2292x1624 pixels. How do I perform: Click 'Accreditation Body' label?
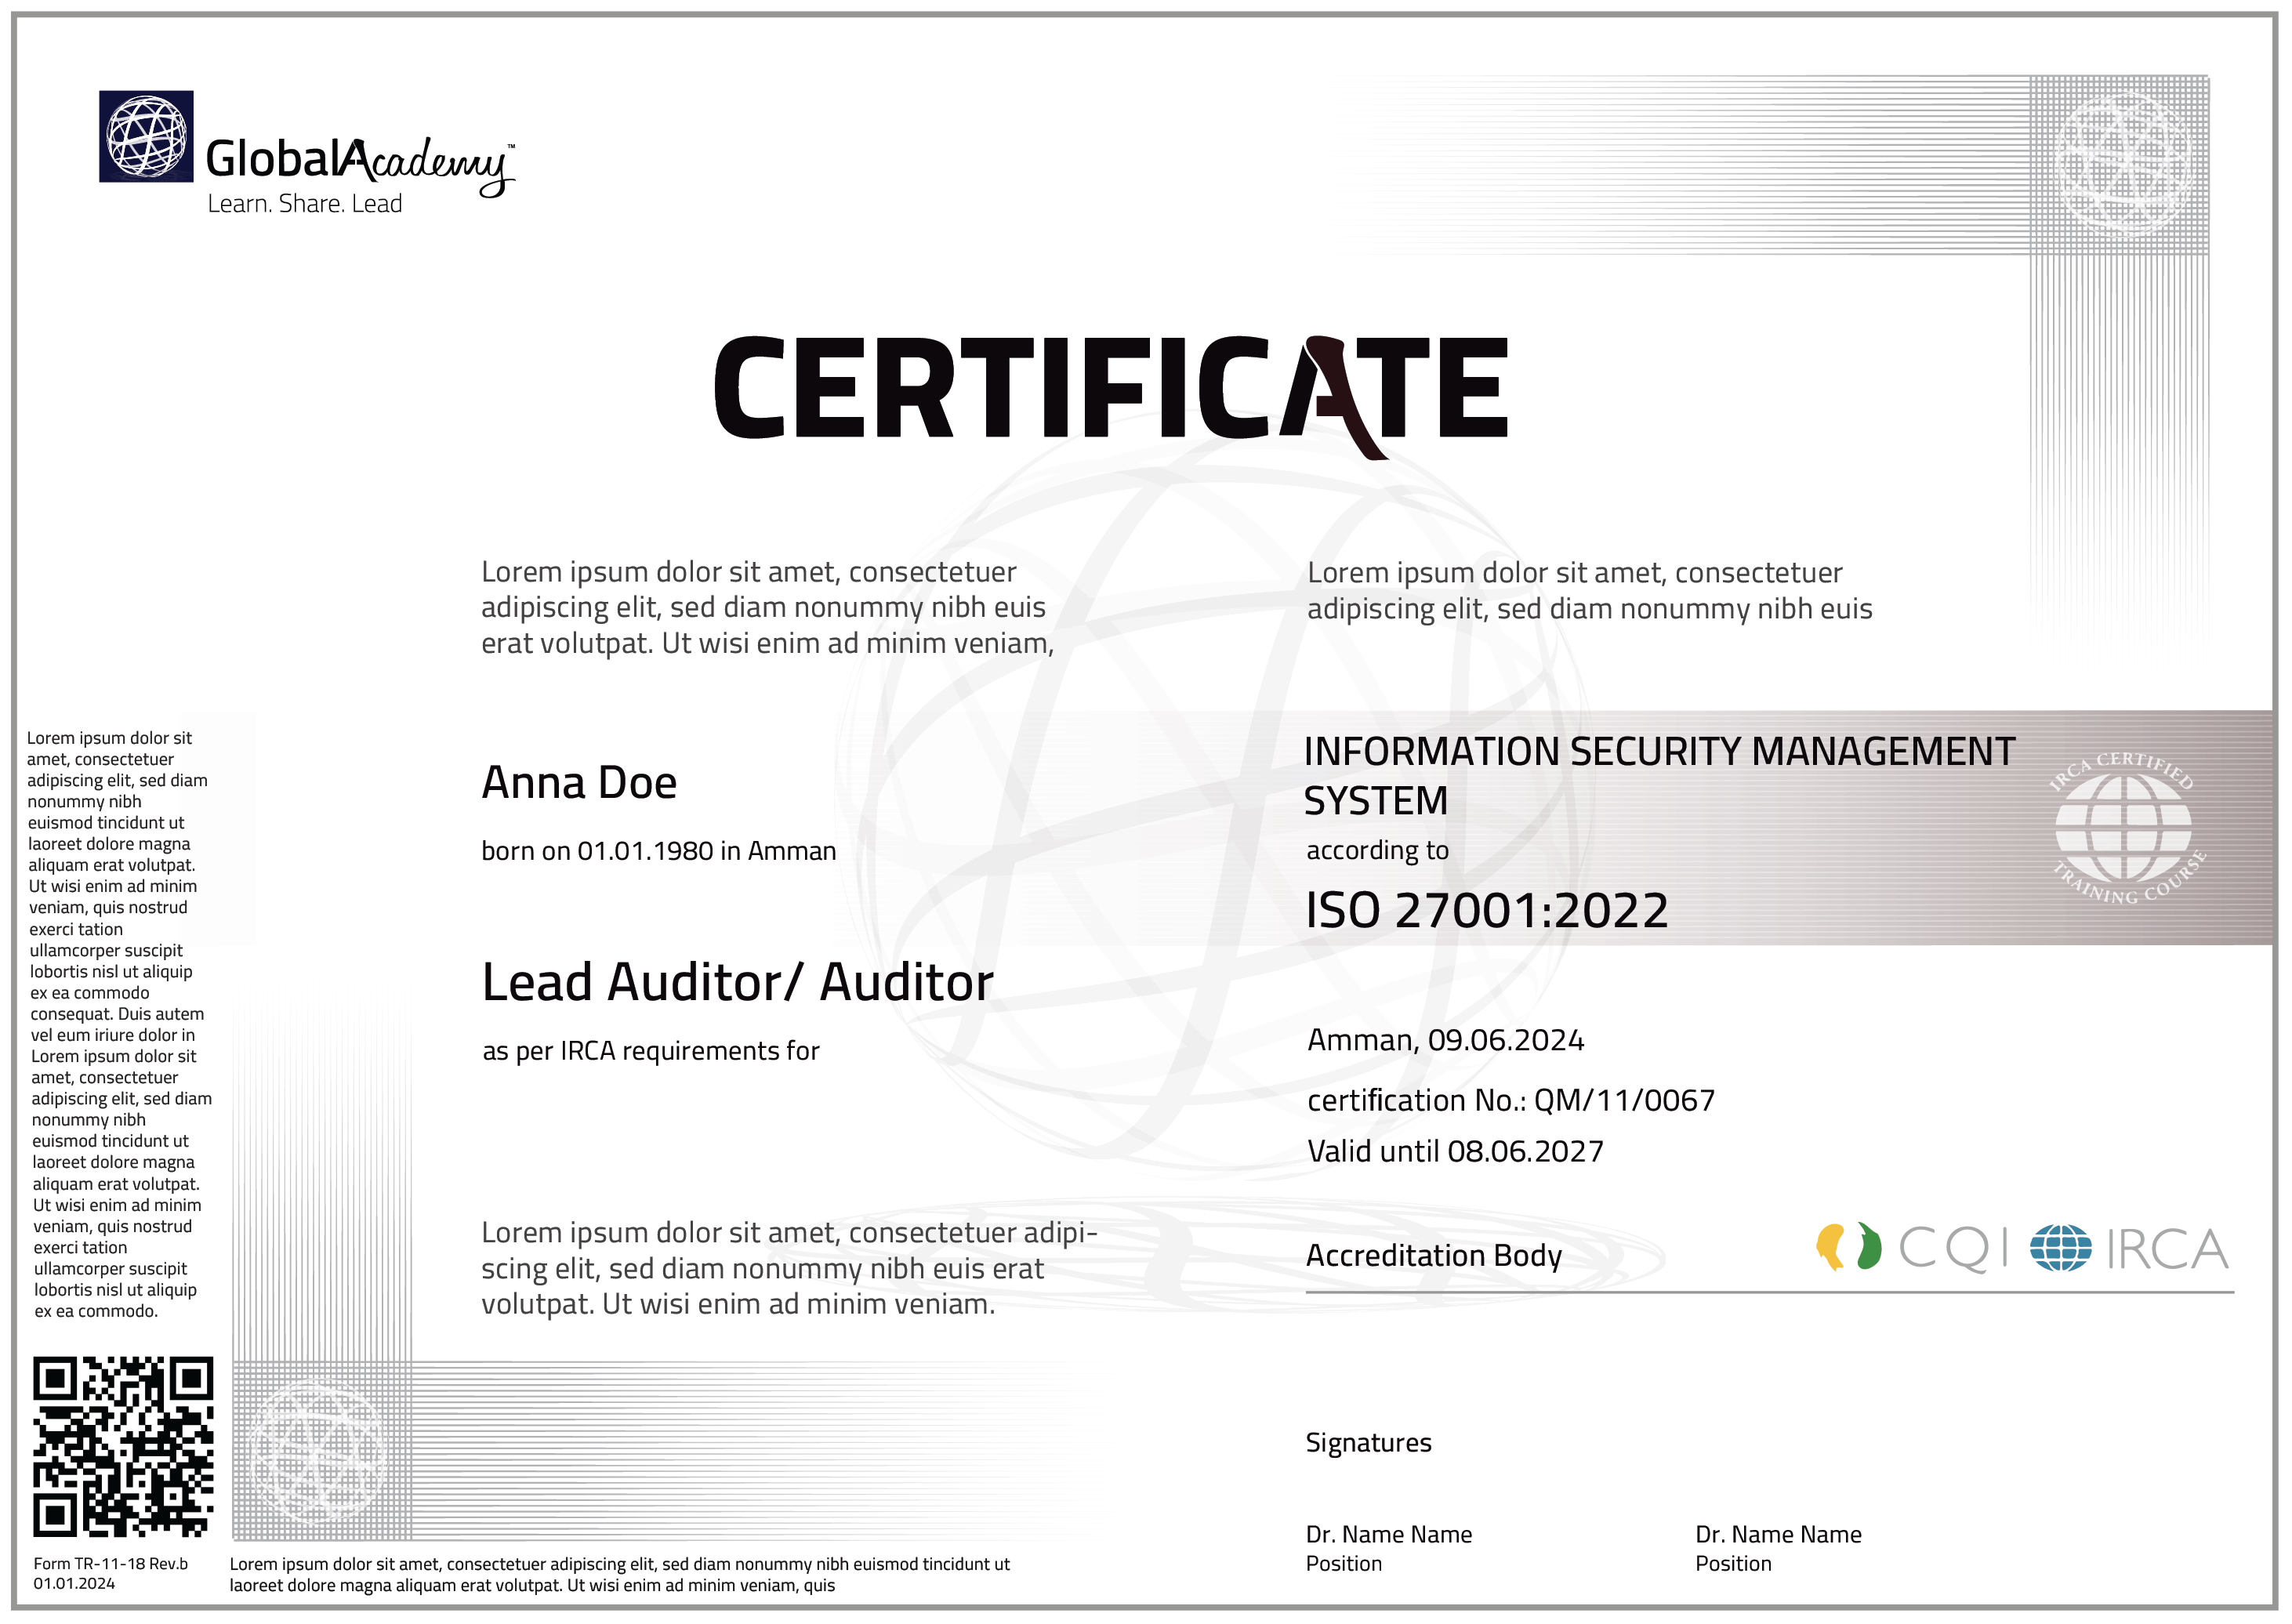[x=1434, y=1255]
